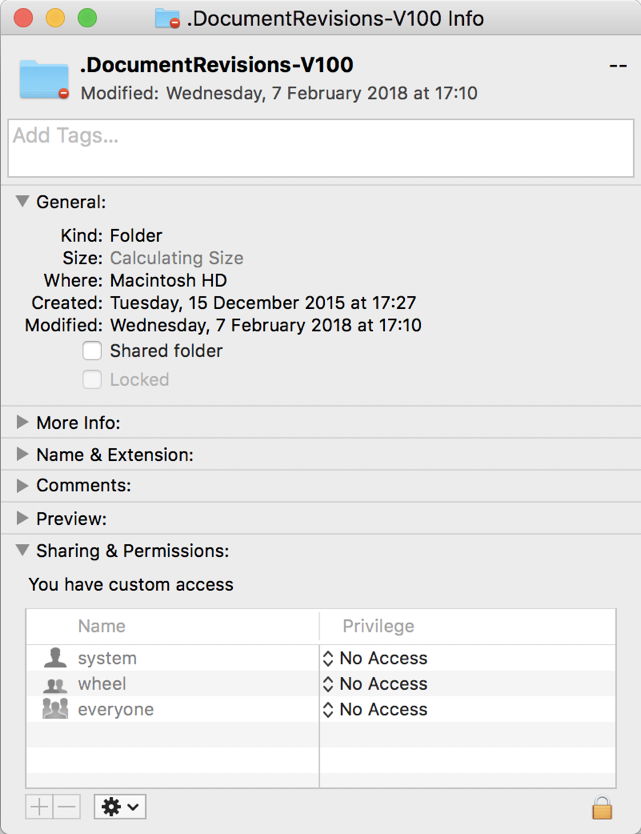Viewport: 641px width, 834px height.
Task: Click the Add Tags input field
Action: (320, 148)
